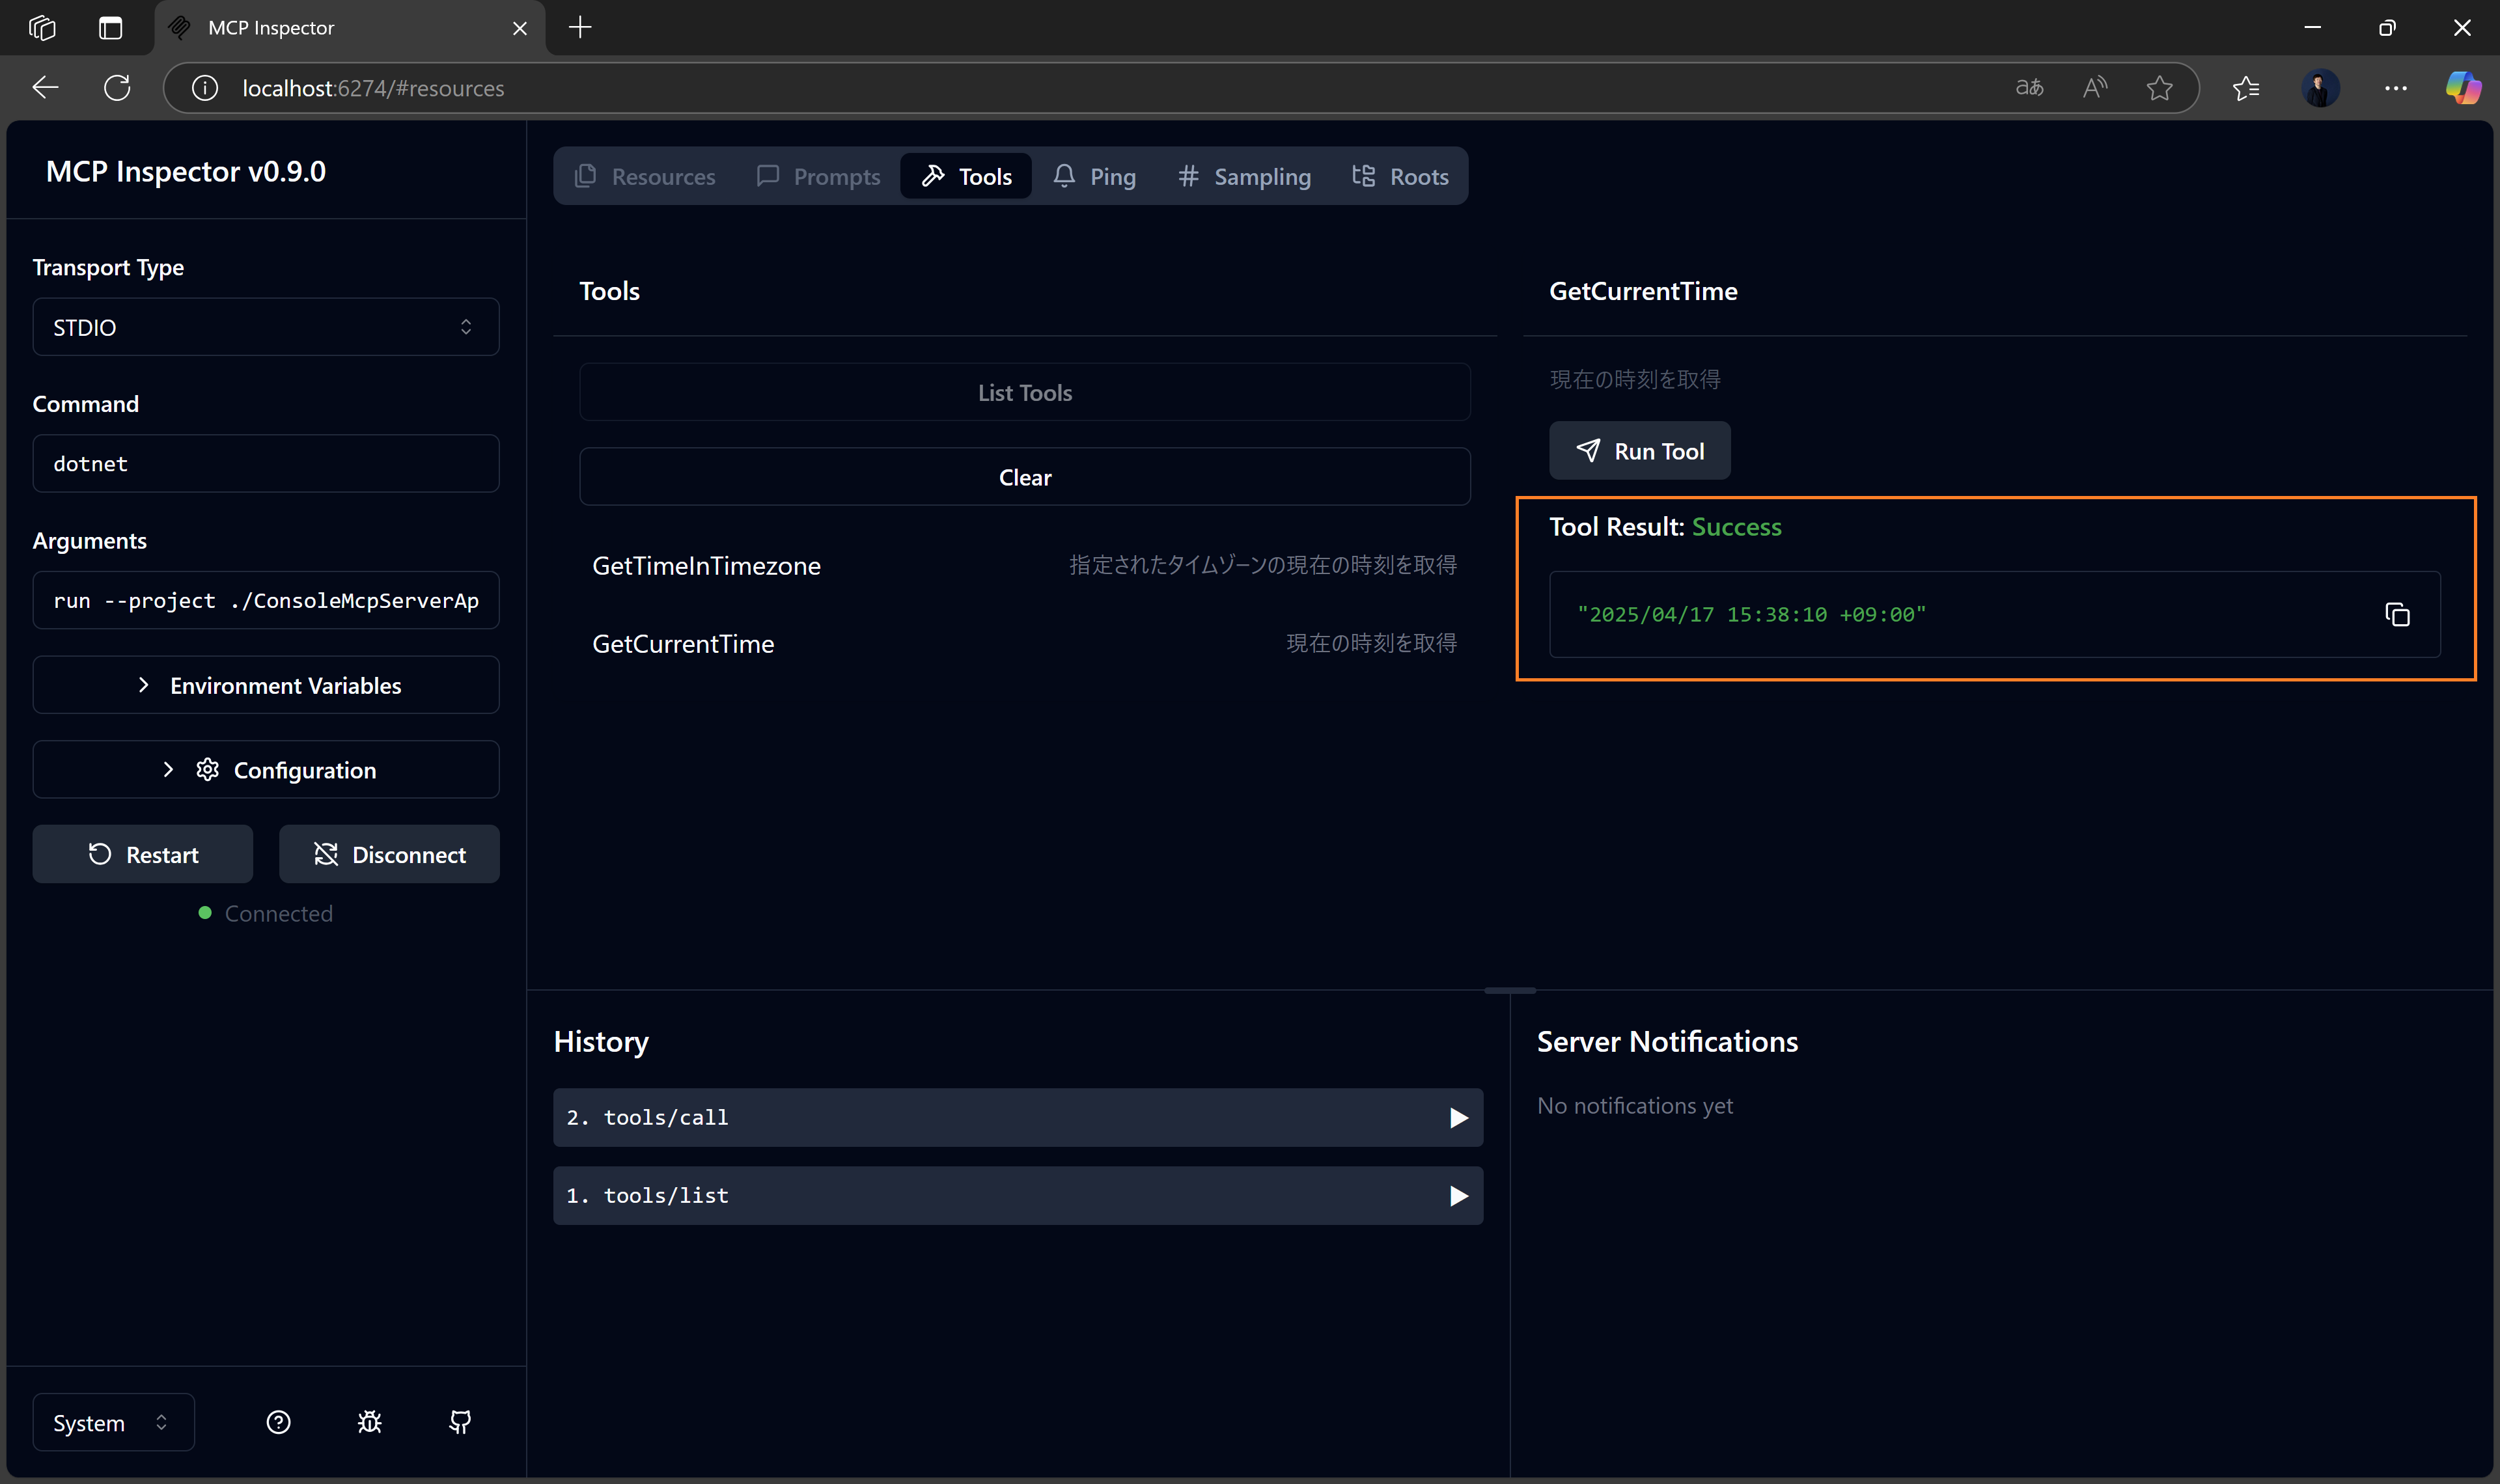The width and height of the screenshot is (2500, 1484).
Task: Open browser settings and more menu
Action: (x=2396, y=88)
